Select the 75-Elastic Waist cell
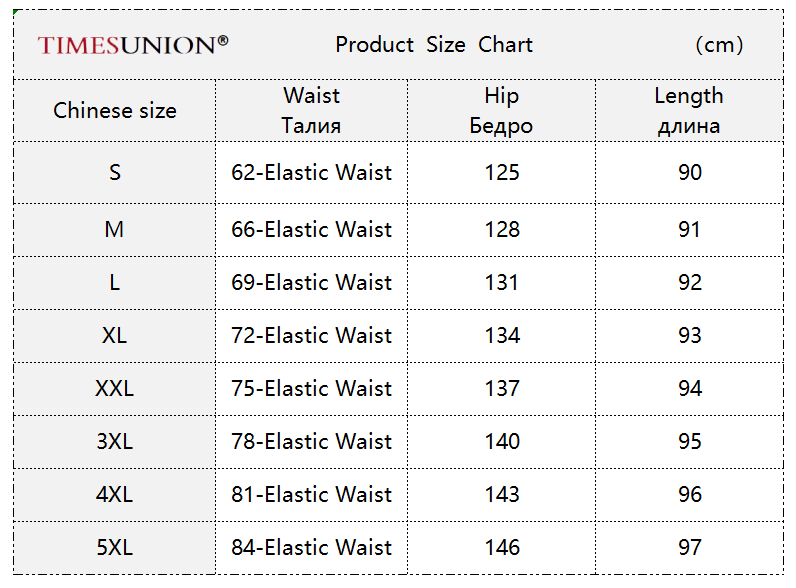Image resolution: width=796 pixels, height=588 pixels. click(x=311, y=388)
